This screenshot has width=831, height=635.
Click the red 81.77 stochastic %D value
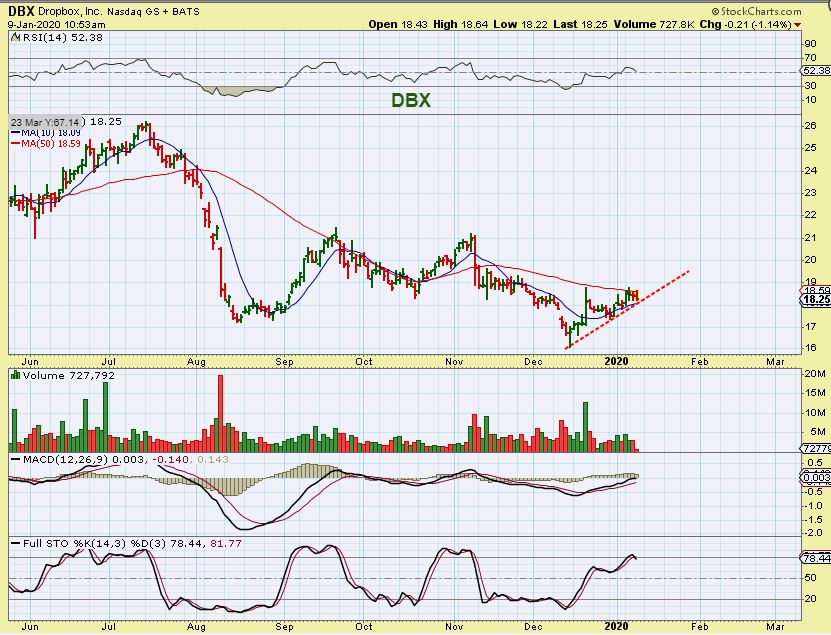(x=226, y=543)
